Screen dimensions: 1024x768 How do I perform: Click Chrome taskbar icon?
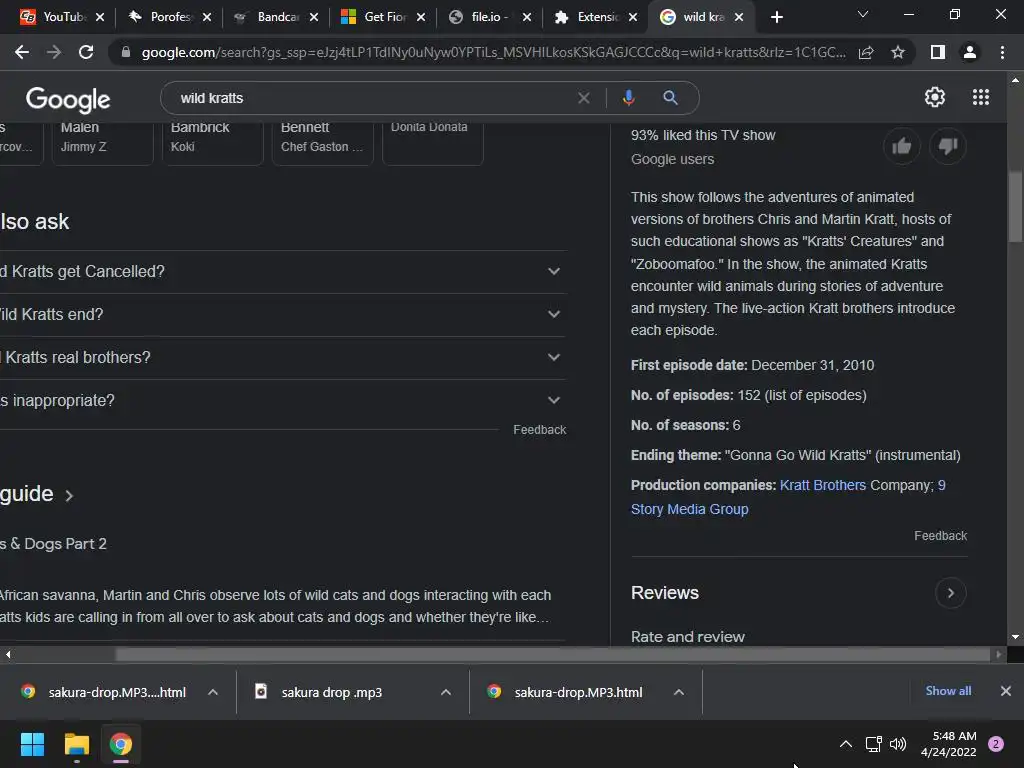pyautogui.click(x=121, y=744)
